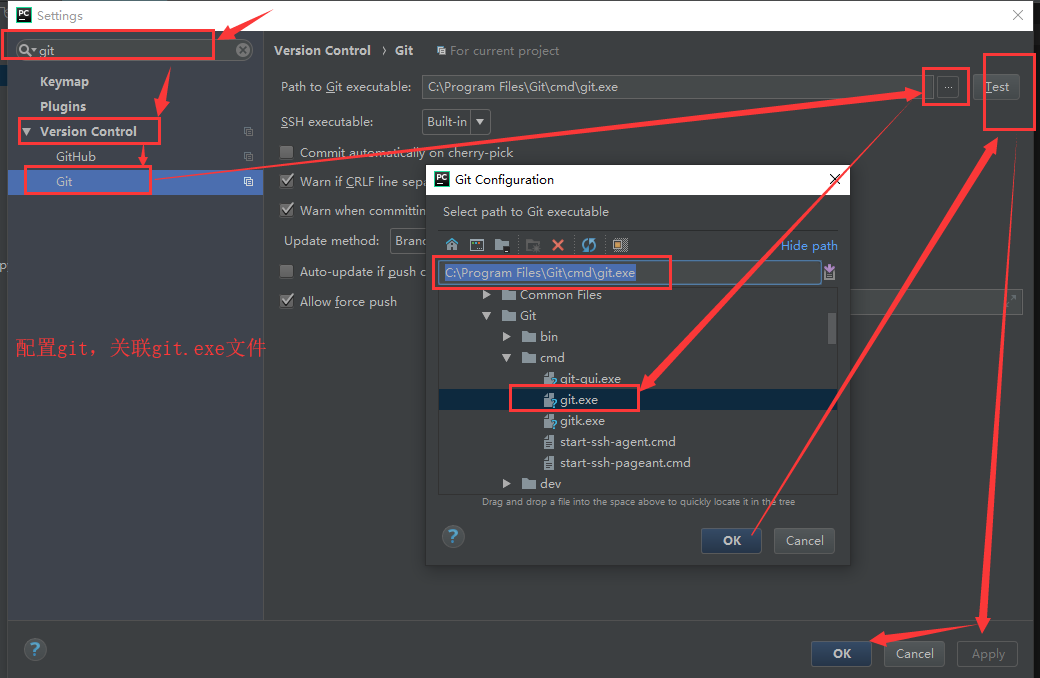Select git.exe in file tree
The image size is (1040, 678).
click(x=578, y=400)
